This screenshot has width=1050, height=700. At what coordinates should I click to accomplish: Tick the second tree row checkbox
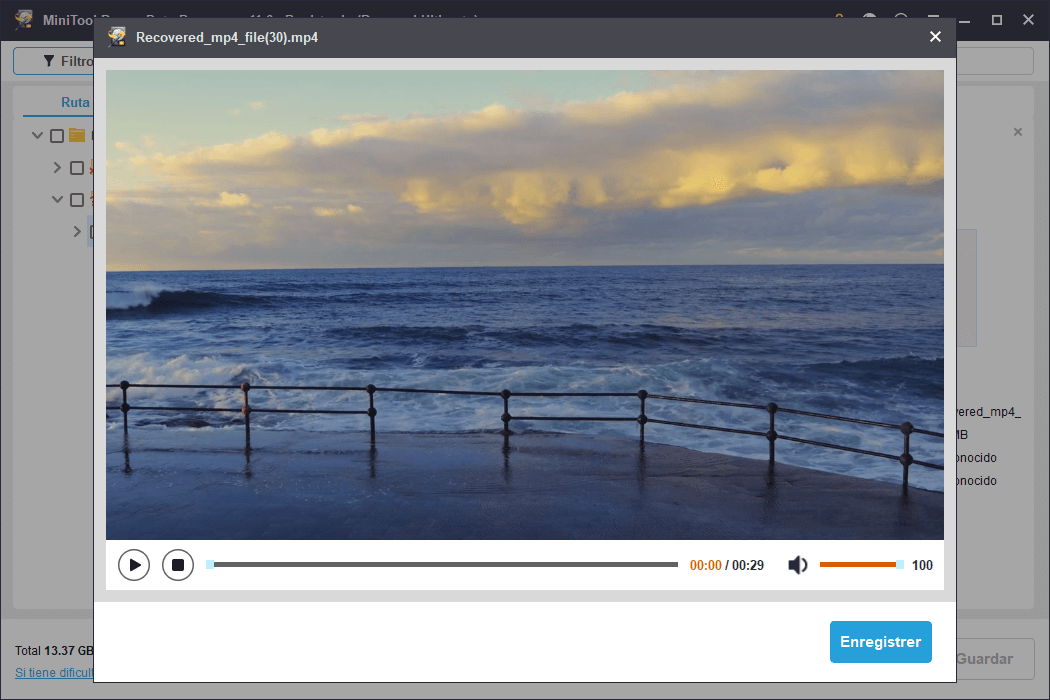[x=77, y=168]
